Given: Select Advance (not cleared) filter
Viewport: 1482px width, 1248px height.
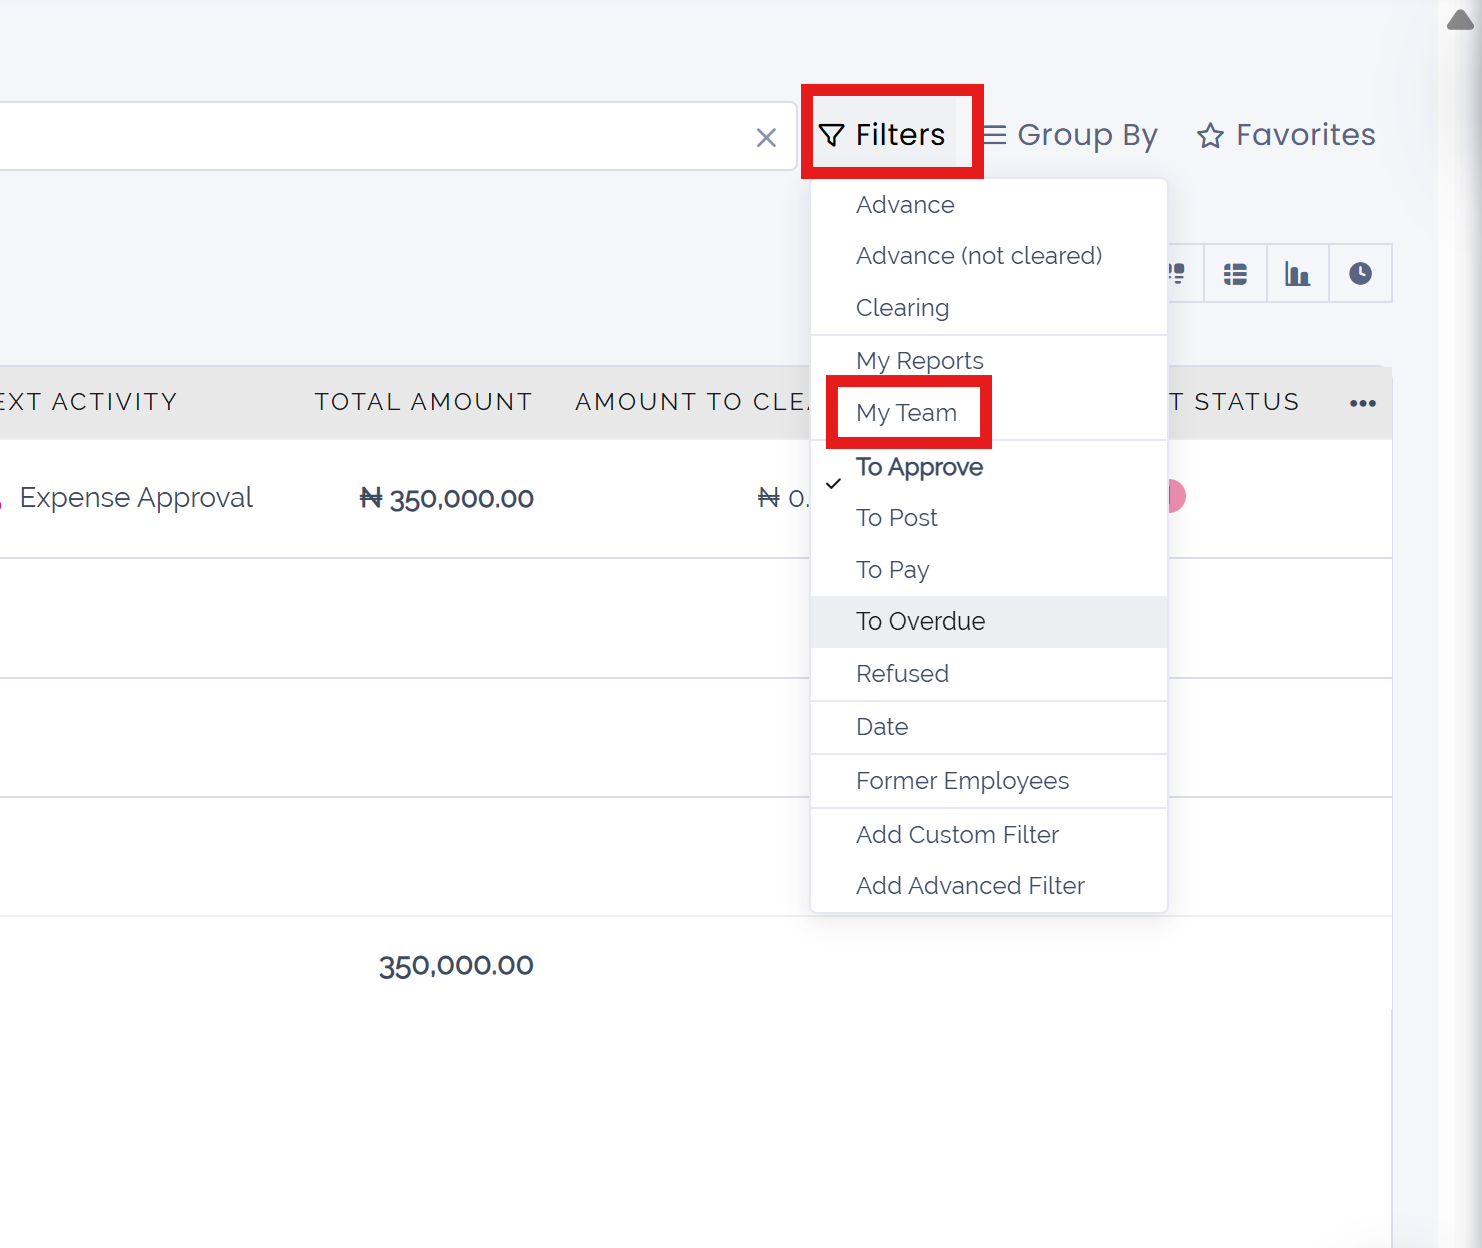Looking at the screenshot, I should pos(978,256).
